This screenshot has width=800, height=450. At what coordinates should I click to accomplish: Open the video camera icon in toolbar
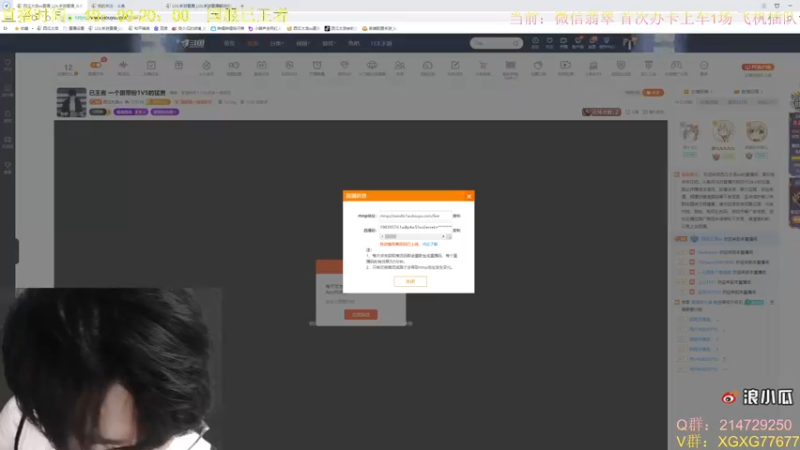234,65
